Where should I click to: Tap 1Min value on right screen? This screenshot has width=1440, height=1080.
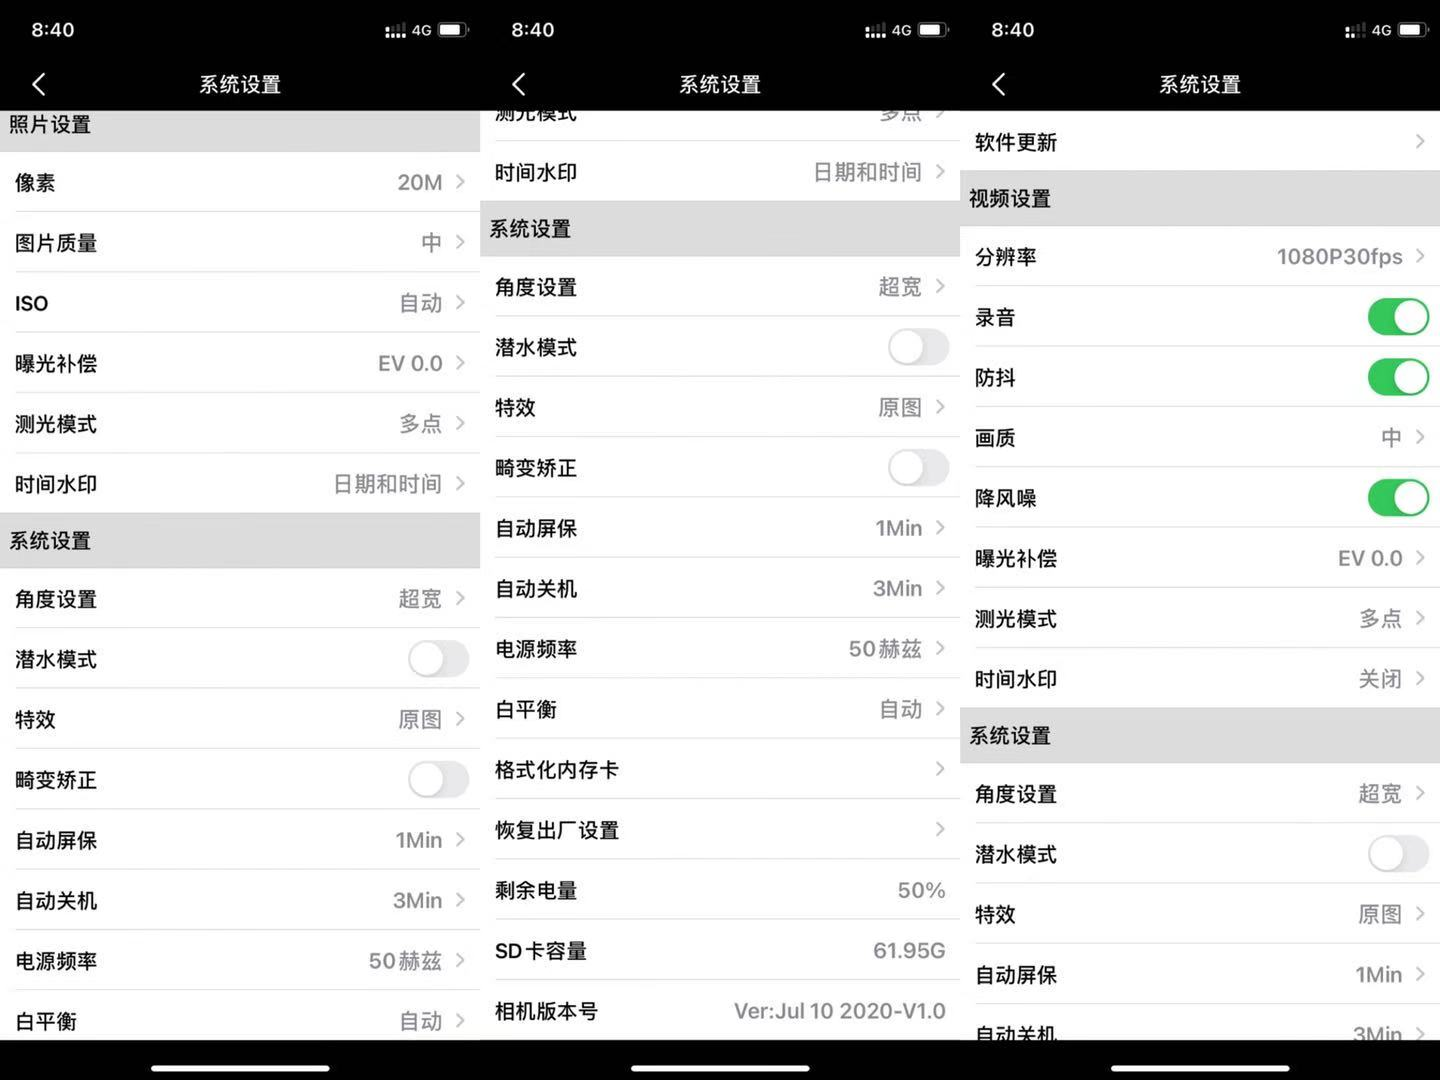(x=1379, y=975)
